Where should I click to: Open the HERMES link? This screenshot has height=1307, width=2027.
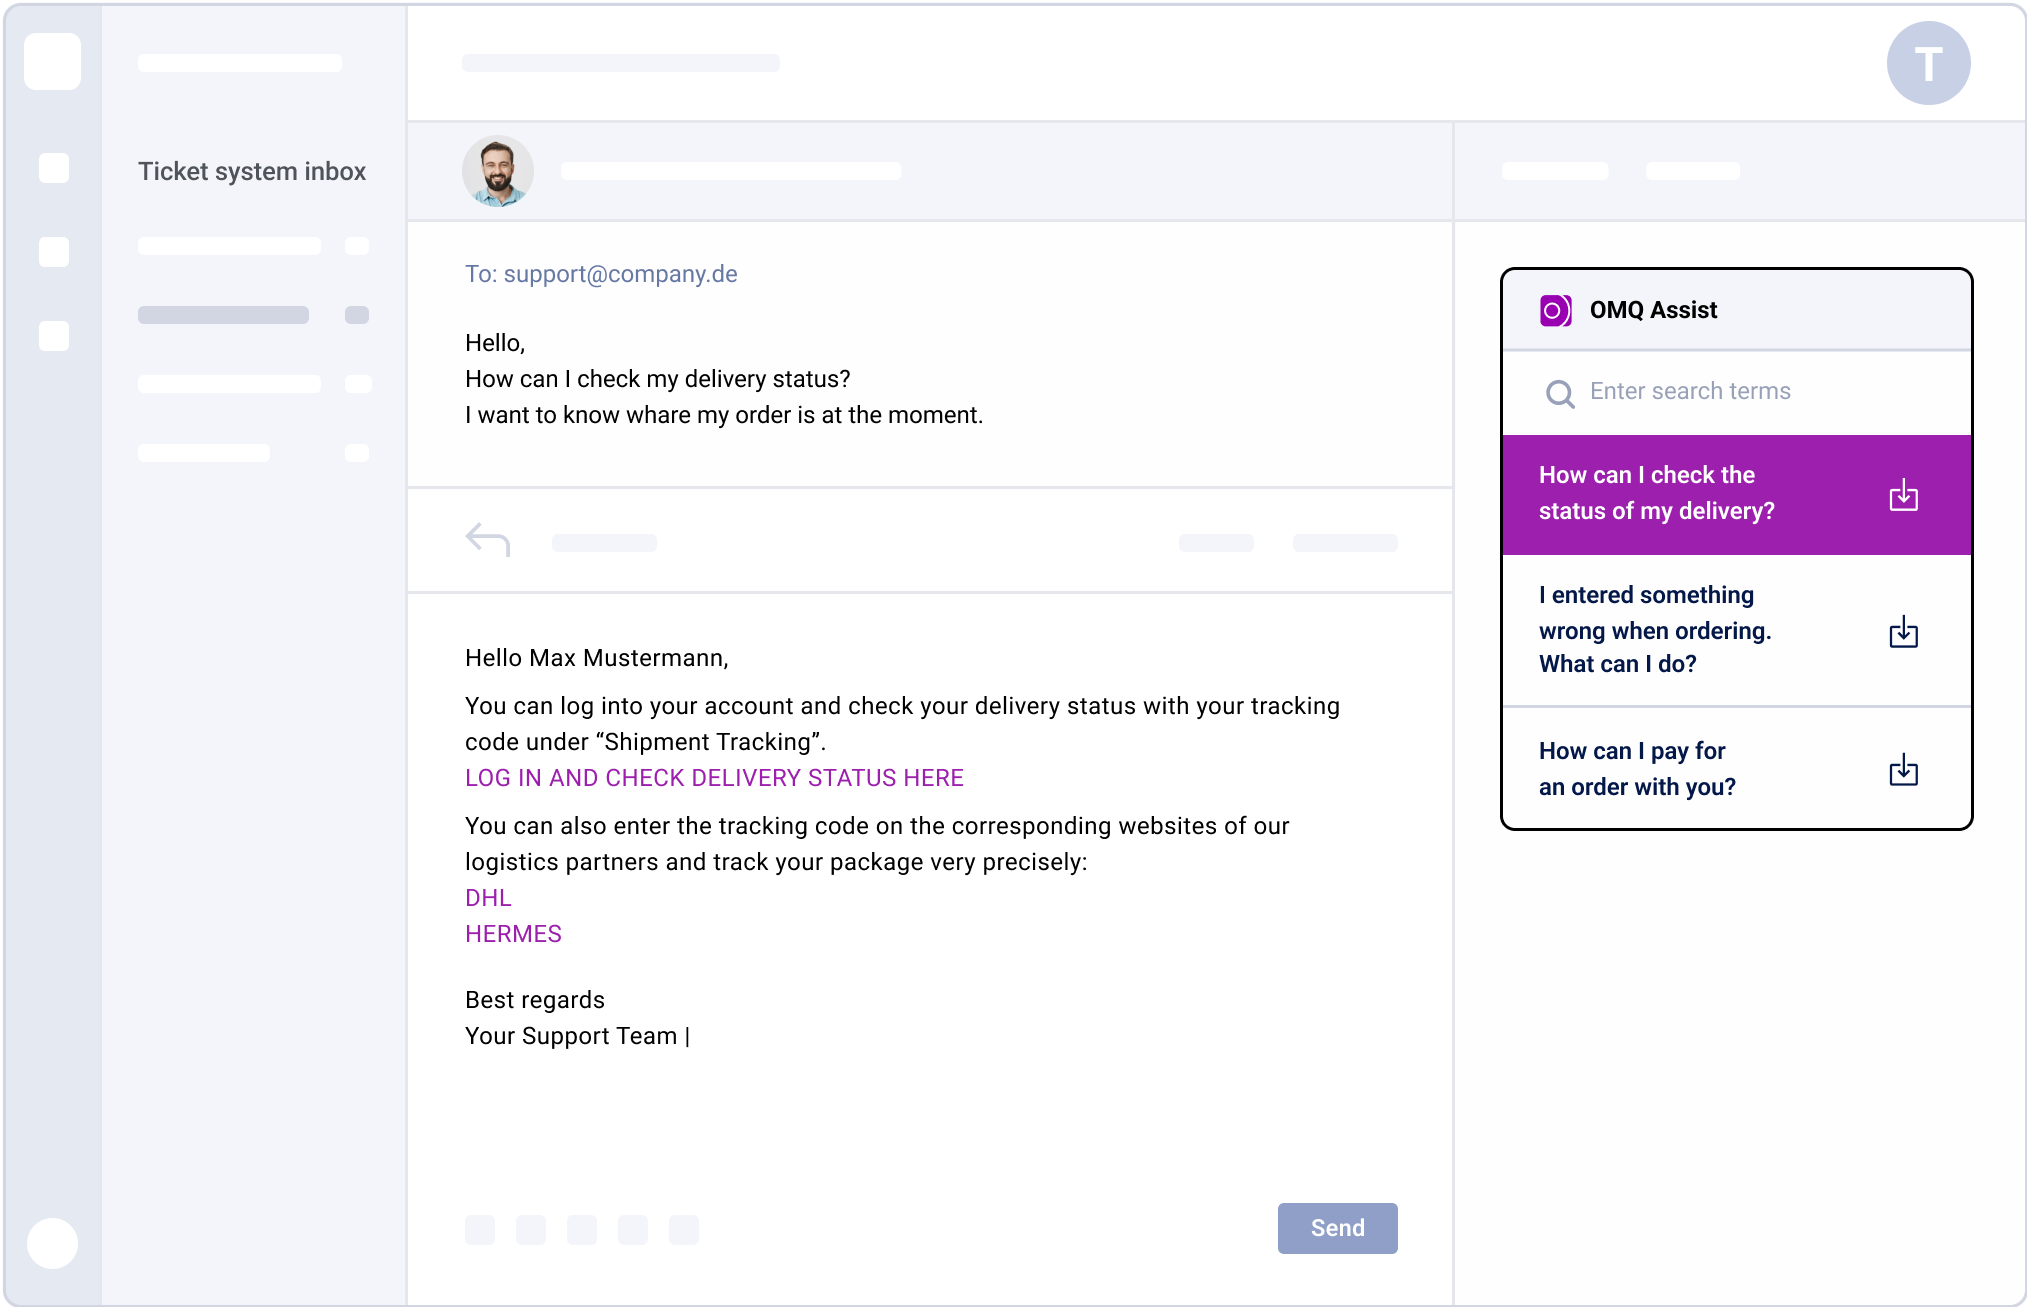click(513, 934)
